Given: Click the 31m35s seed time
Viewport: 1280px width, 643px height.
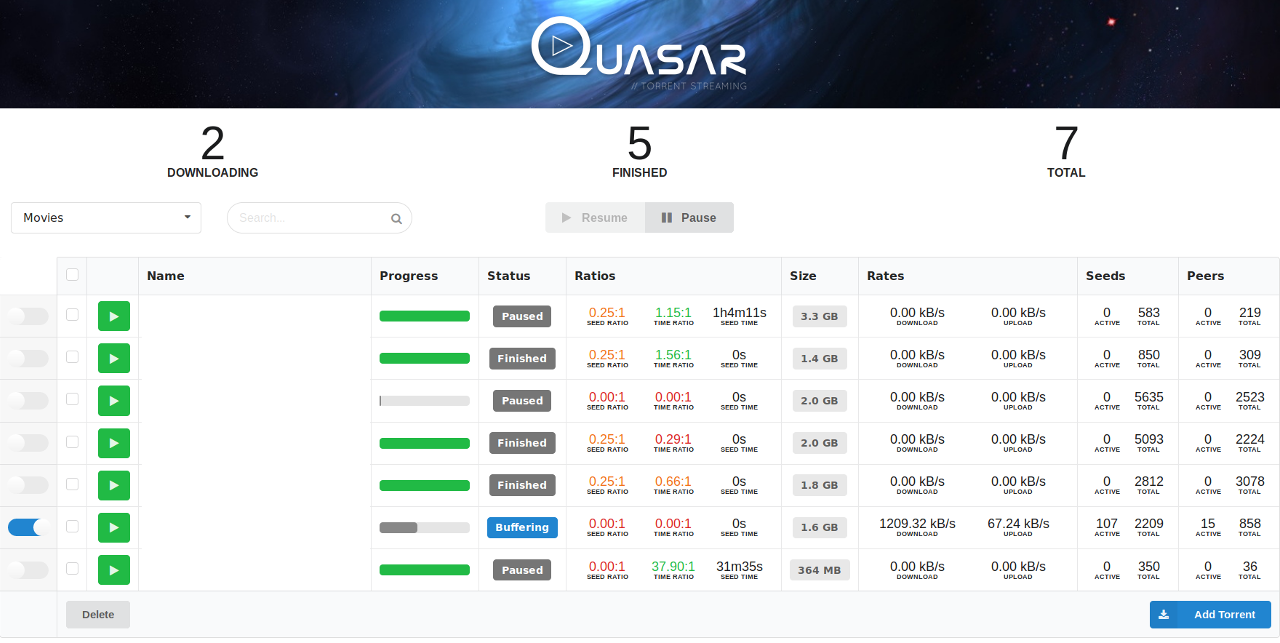Looking at the screenshot, I should [739, 566].
